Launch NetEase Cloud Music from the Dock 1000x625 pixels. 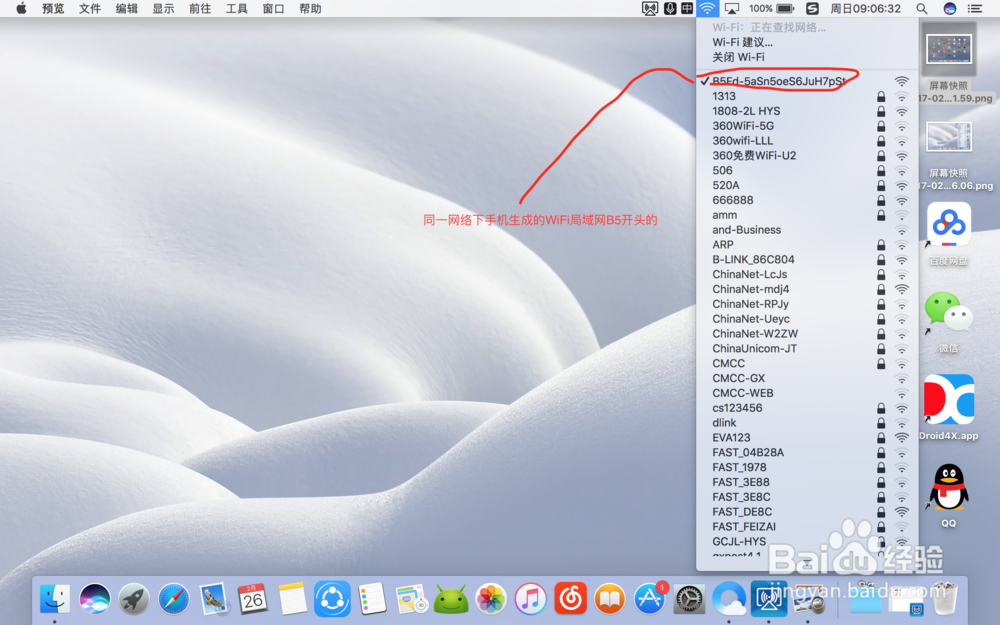coord(570,600)
